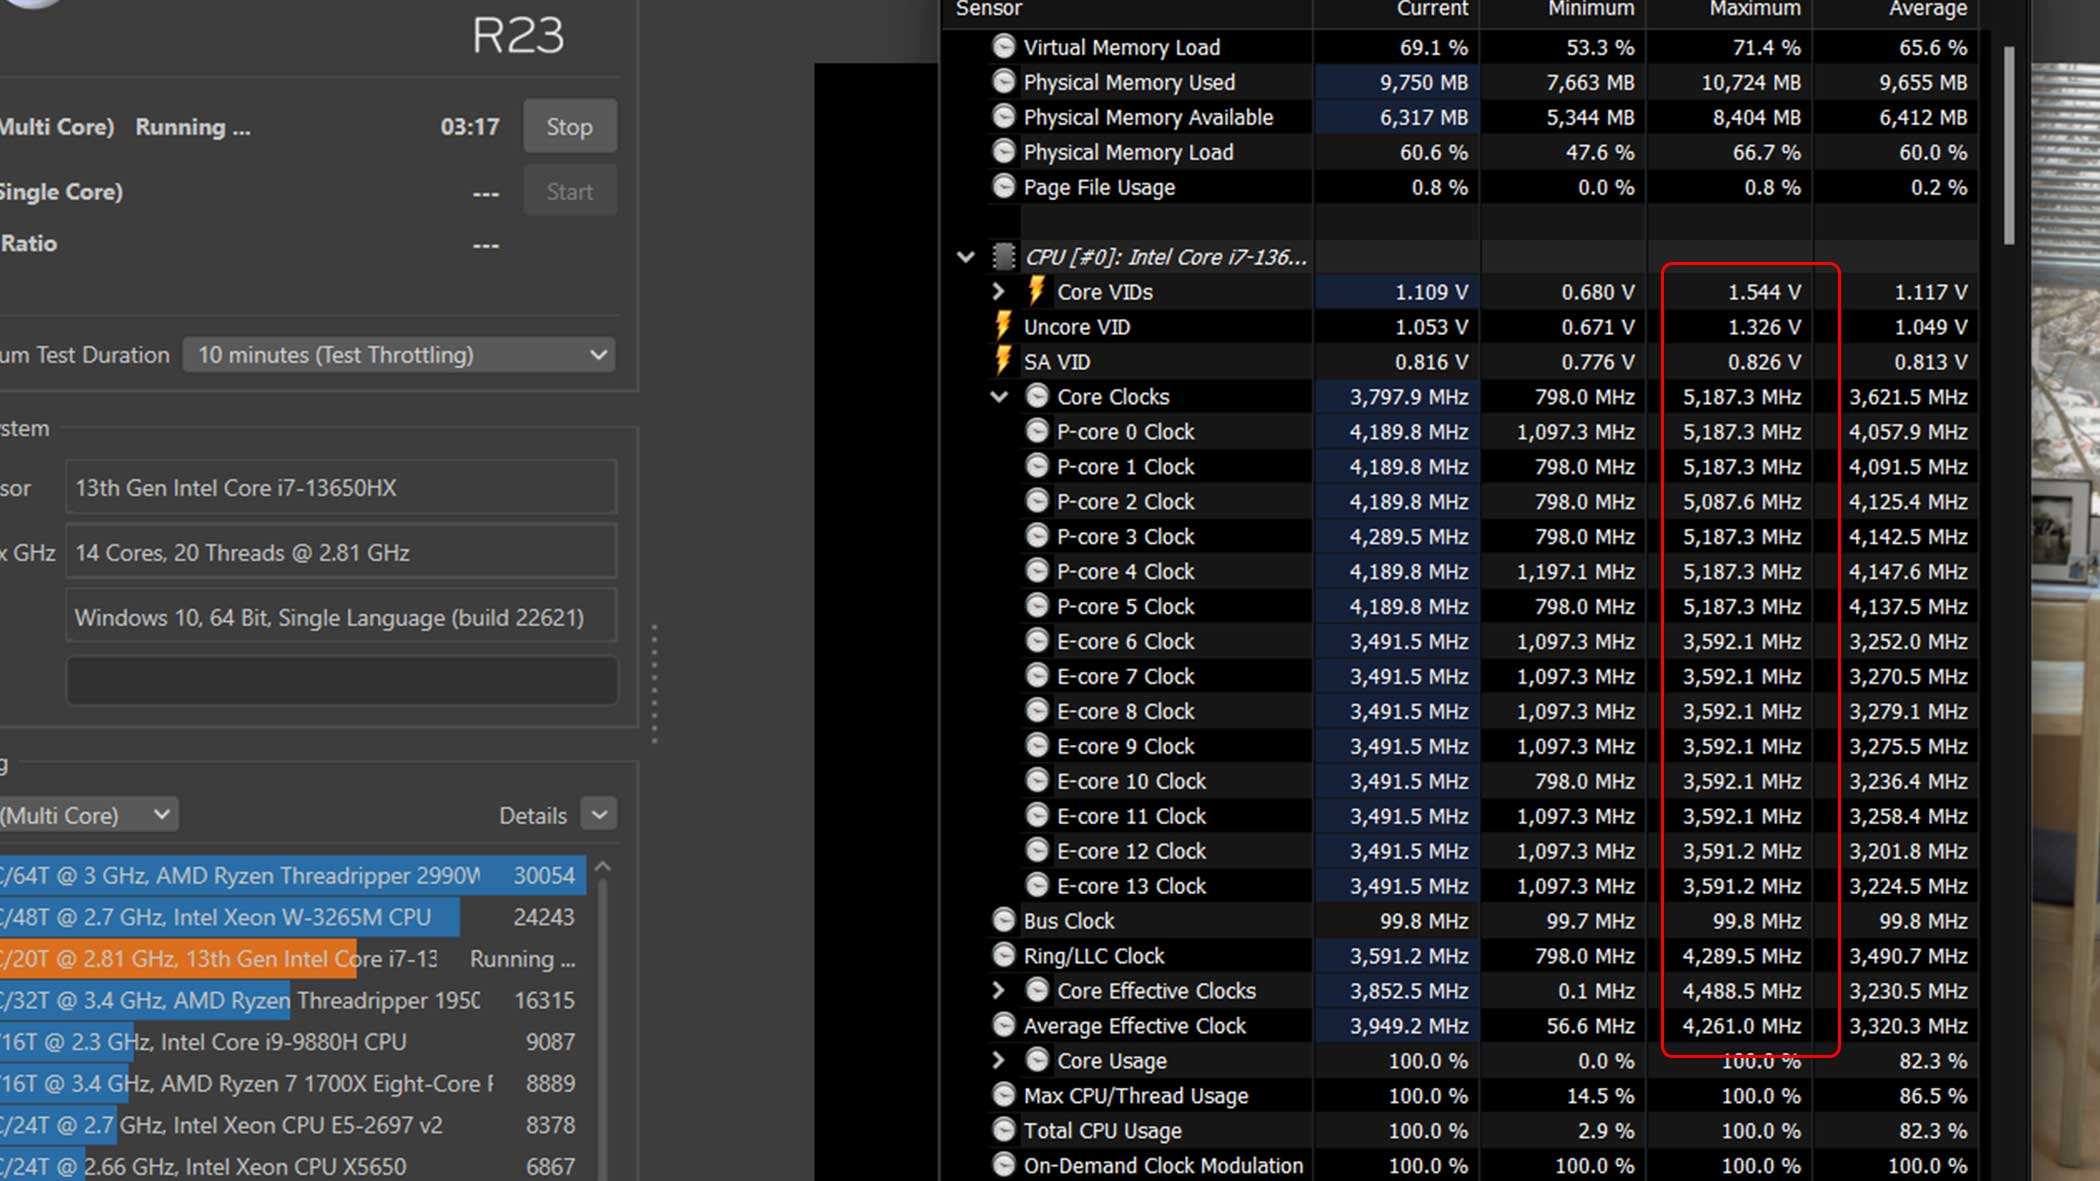Image resolution: width=2100 pixels, height=1181 pixels.
Task: Expand the Core Usage row
Action: tap(998, 1060)
